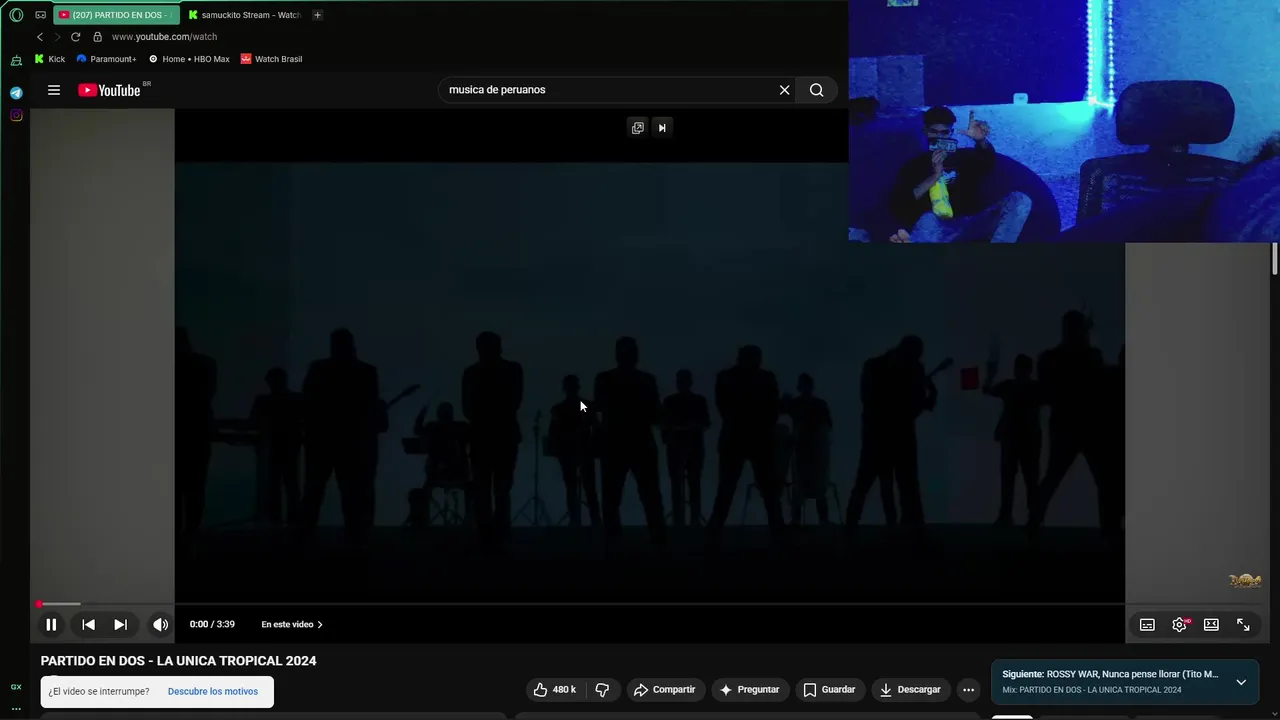
Task: Click the browser forward arrow
Action: 57,37
